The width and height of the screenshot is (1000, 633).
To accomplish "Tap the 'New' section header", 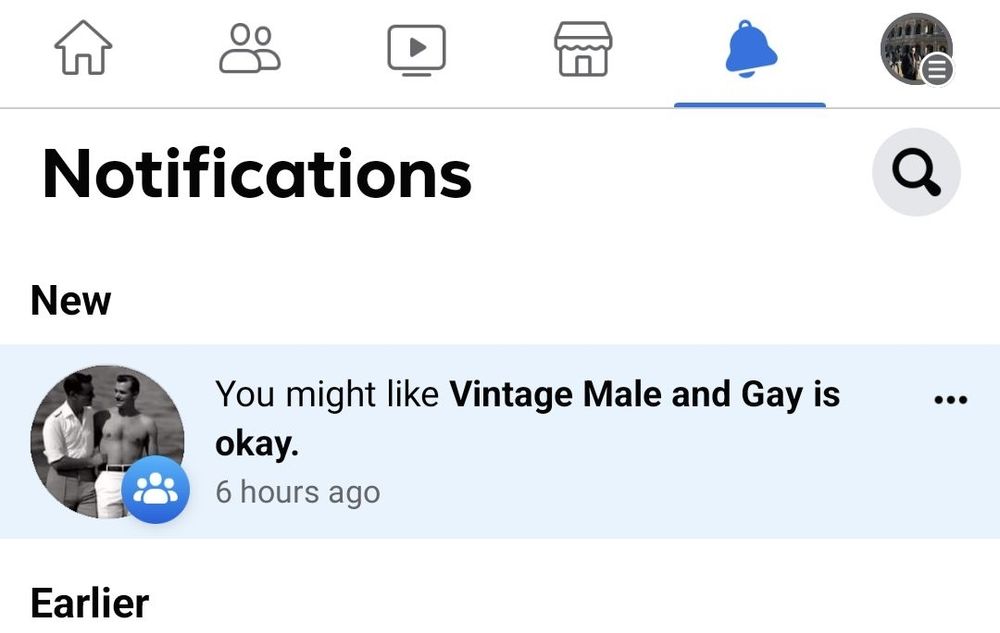I will pos(71,300).
